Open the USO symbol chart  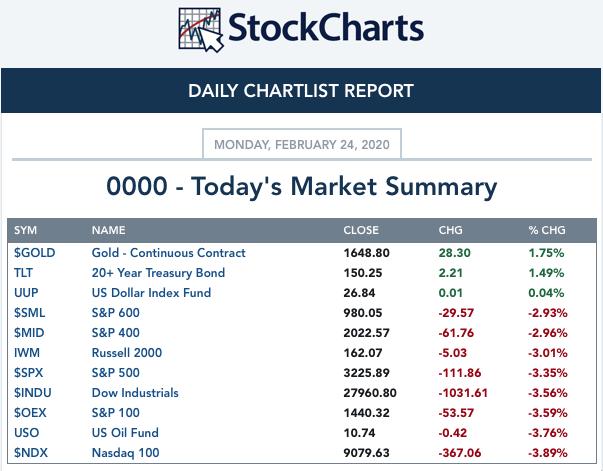(27, 433)
